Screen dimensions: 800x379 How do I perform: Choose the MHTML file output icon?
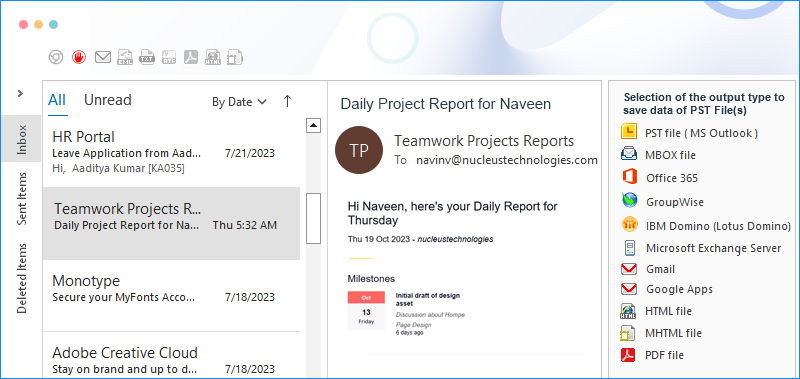pyautogui.click(x=628, y=333)
